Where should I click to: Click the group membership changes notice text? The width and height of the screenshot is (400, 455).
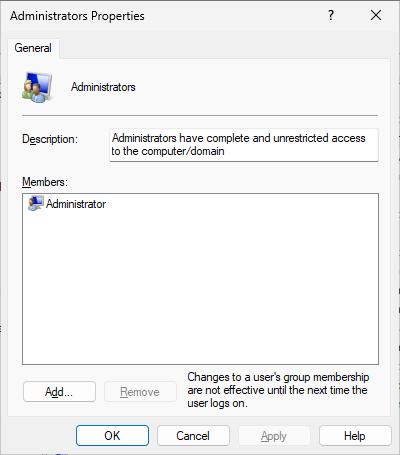point(278,390)
